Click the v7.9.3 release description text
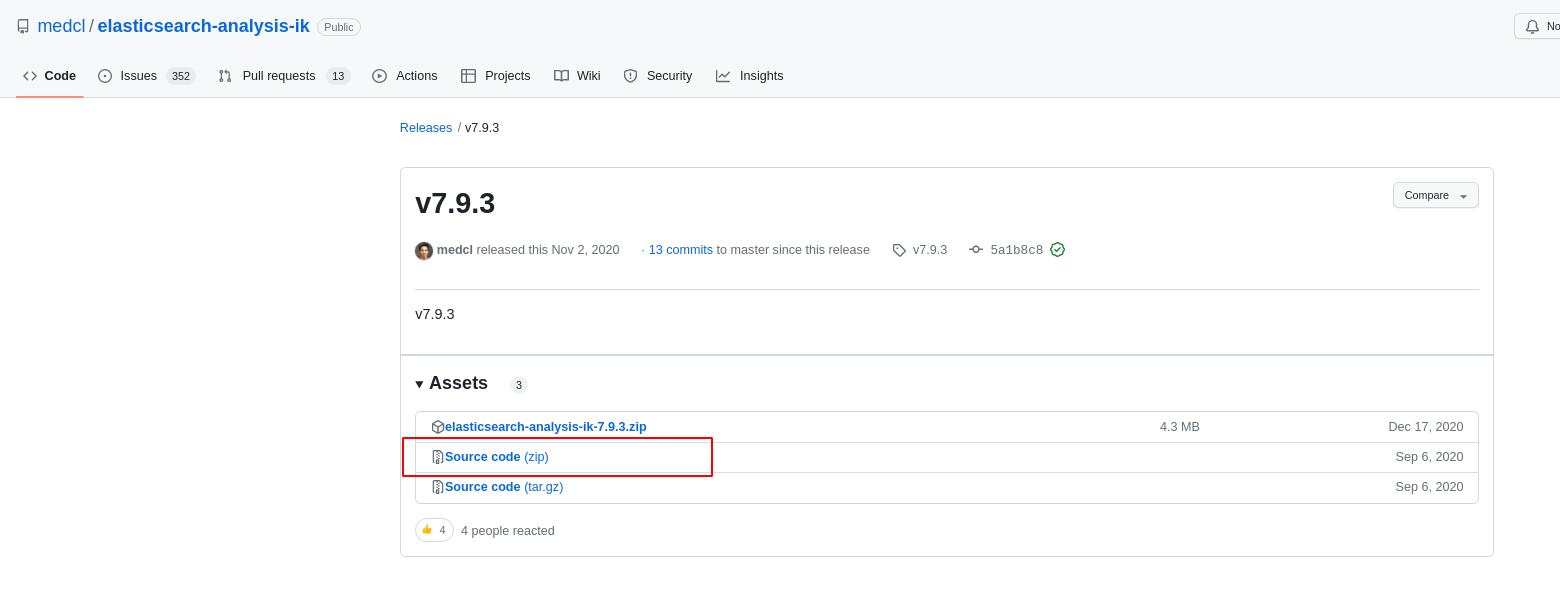The image size is (1560, 602). coord(435,314)
